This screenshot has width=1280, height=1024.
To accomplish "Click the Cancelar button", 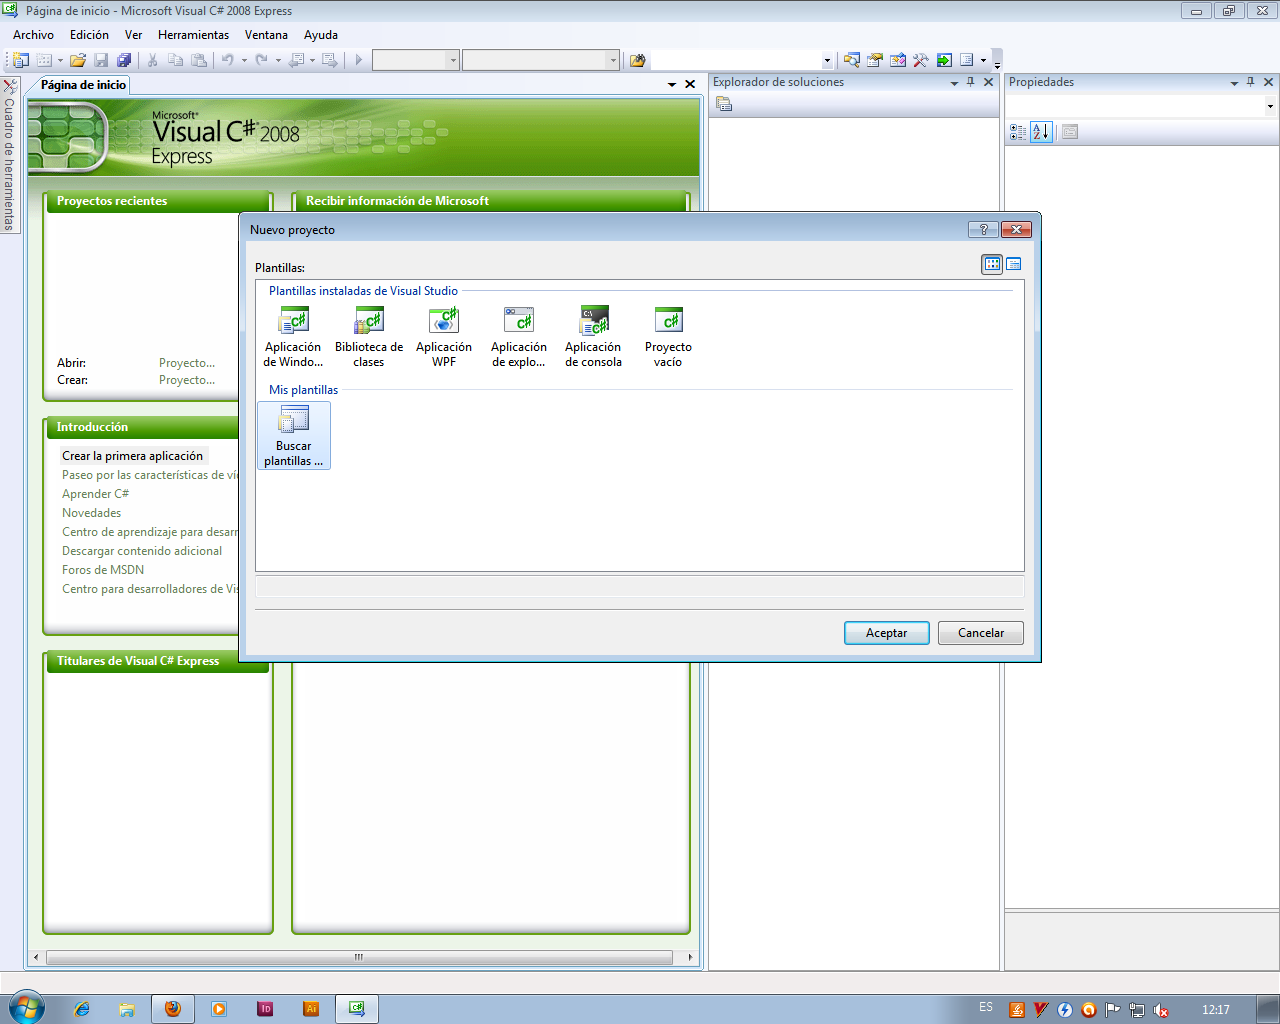I will click(981, 633).
